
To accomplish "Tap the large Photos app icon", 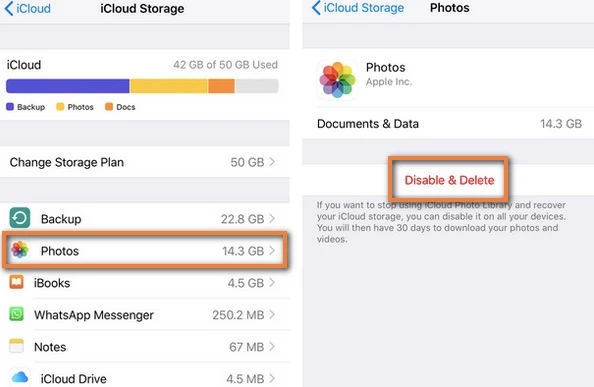I will coord(337,80).
